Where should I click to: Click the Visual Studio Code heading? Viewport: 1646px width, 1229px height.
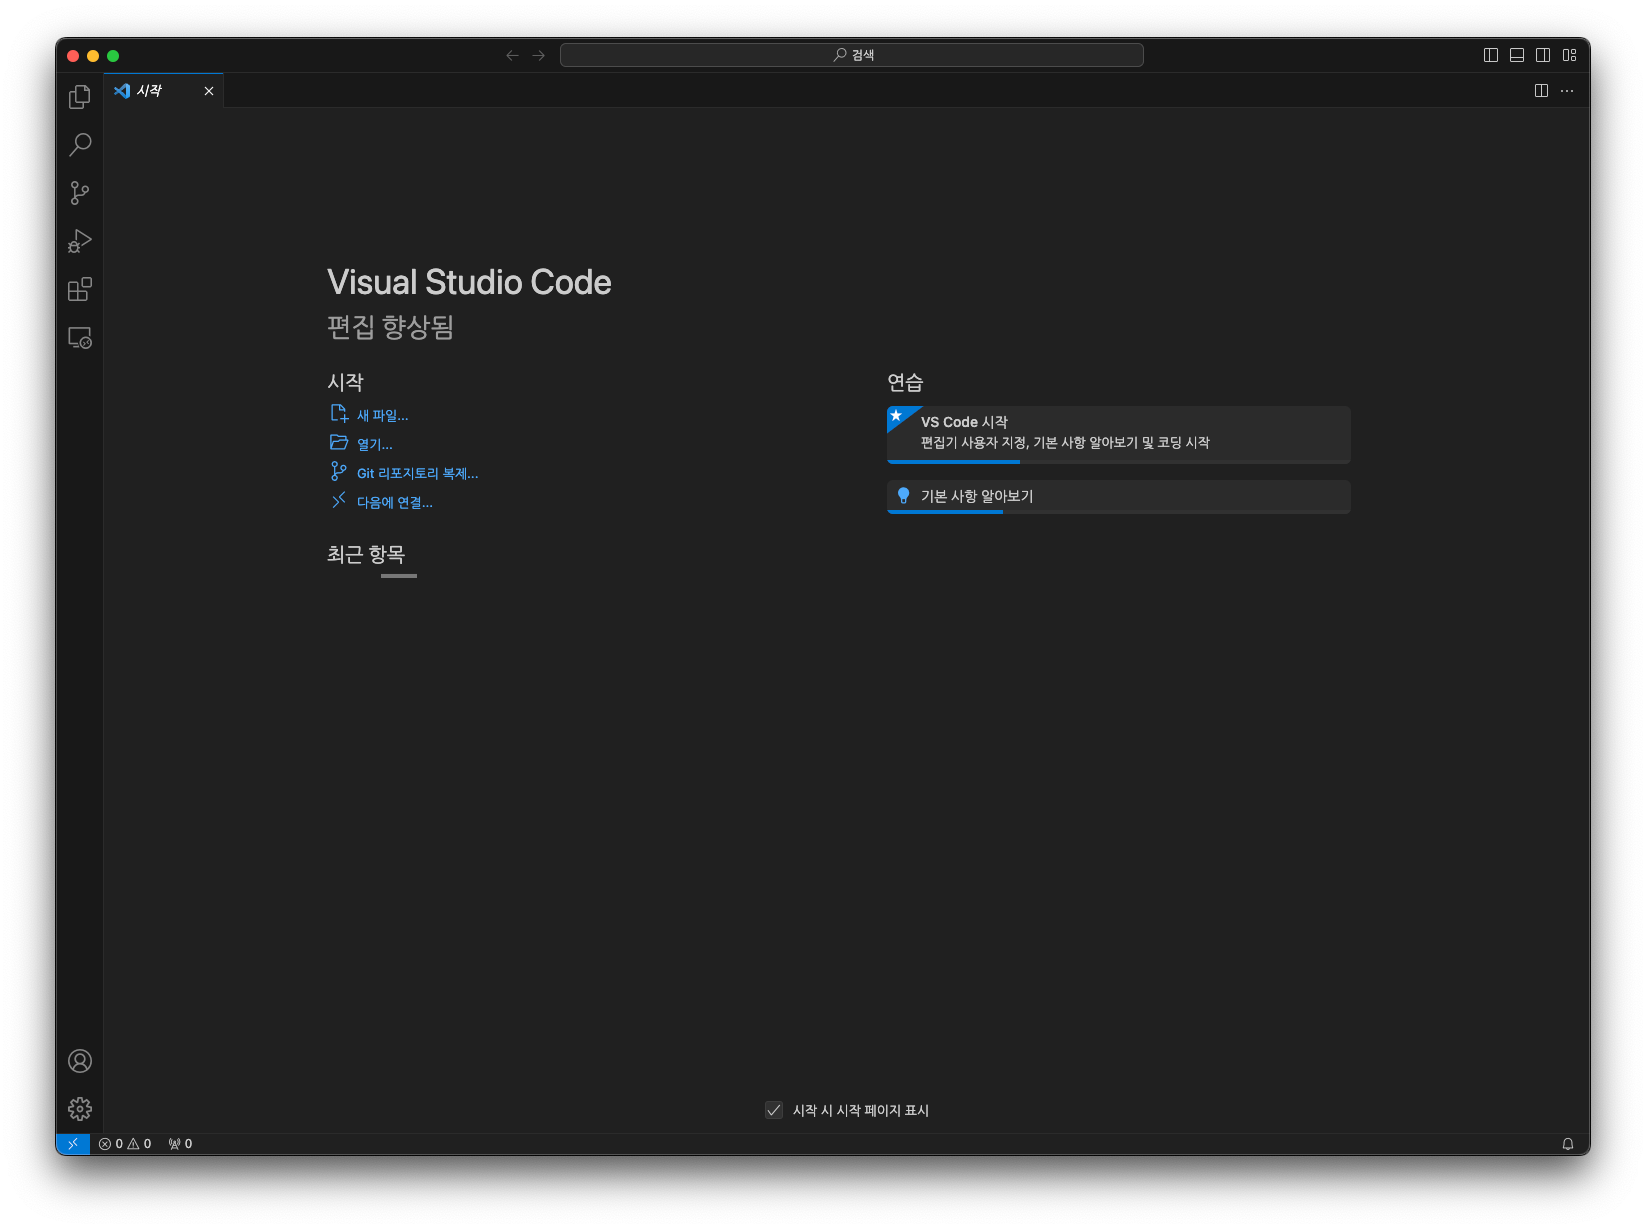(469, 283)
